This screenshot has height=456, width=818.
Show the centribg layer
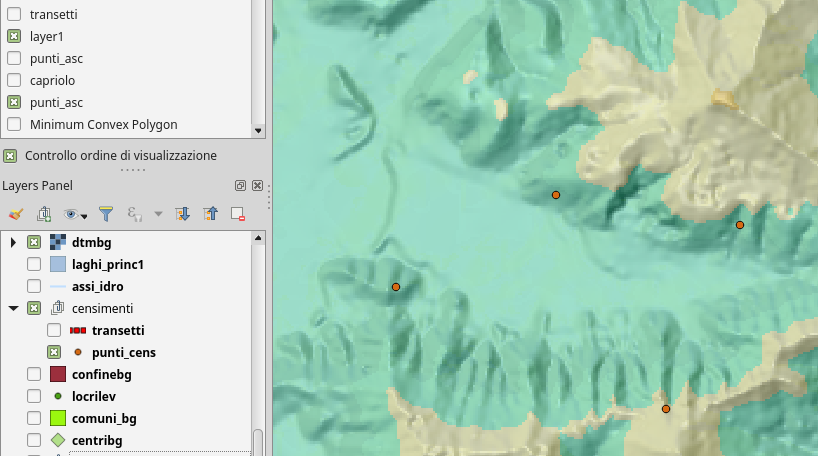pos(34,440)
